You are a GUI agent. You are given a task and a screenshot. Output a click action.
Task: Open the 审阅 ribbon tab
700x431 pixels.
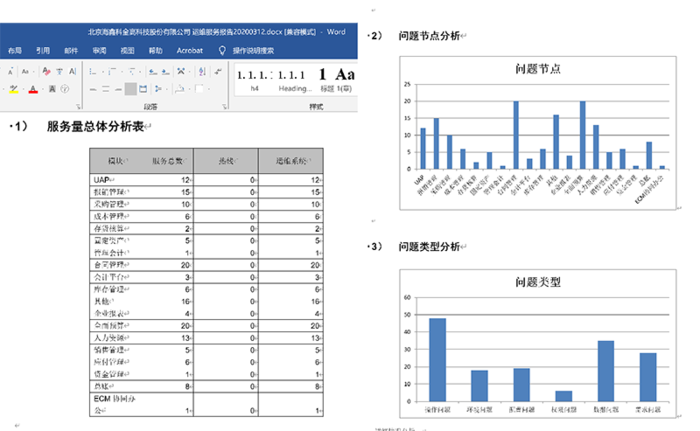coord(99,50)
